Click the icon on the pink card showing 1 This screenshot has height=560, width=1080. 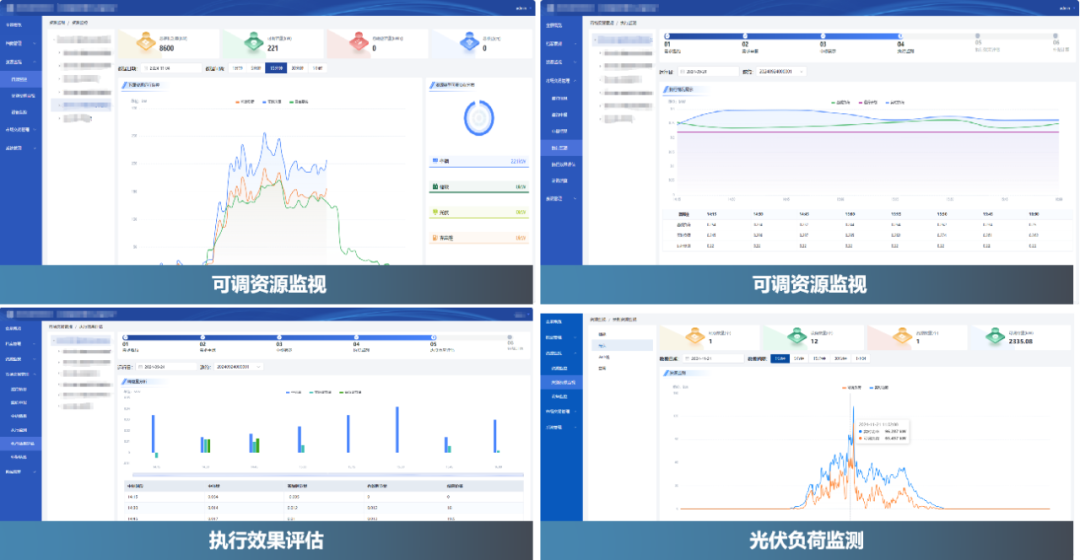click(902, 337)
